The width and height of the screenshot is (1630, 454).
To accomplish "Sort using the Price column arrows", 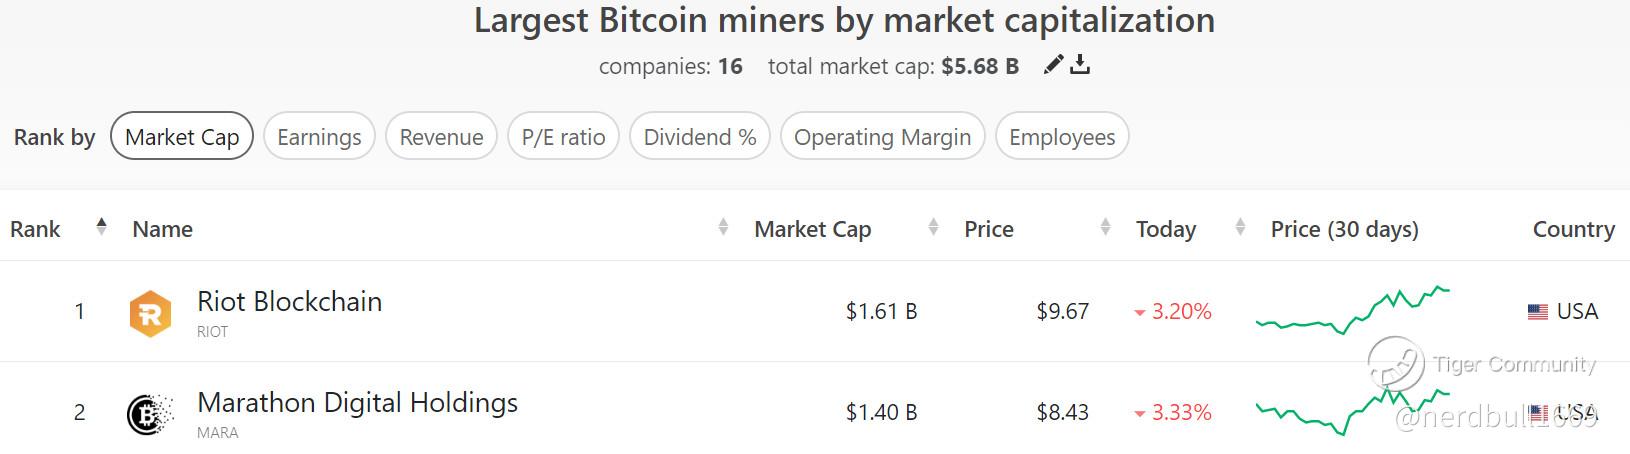I will pos(1105,228).
